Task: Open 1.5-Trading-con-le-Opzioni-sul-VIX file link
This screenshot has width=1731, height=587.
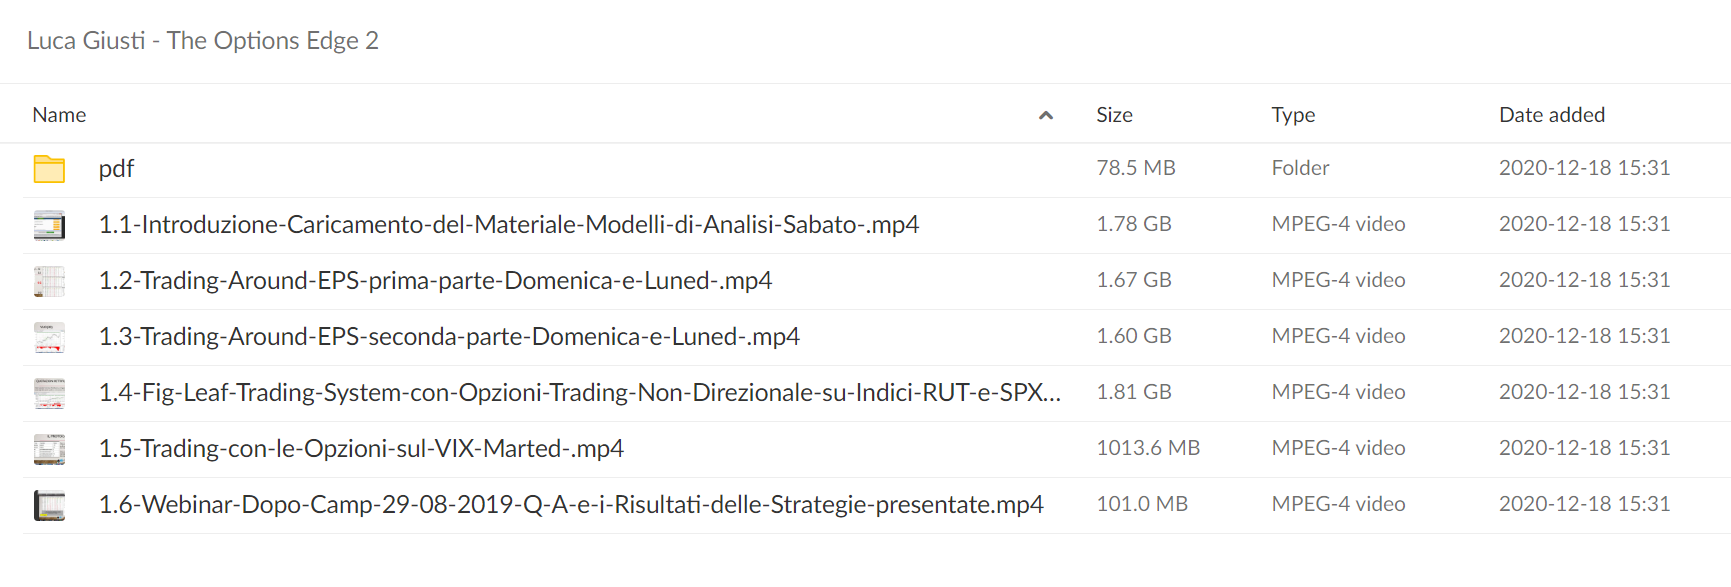Action: click(361, 448)
